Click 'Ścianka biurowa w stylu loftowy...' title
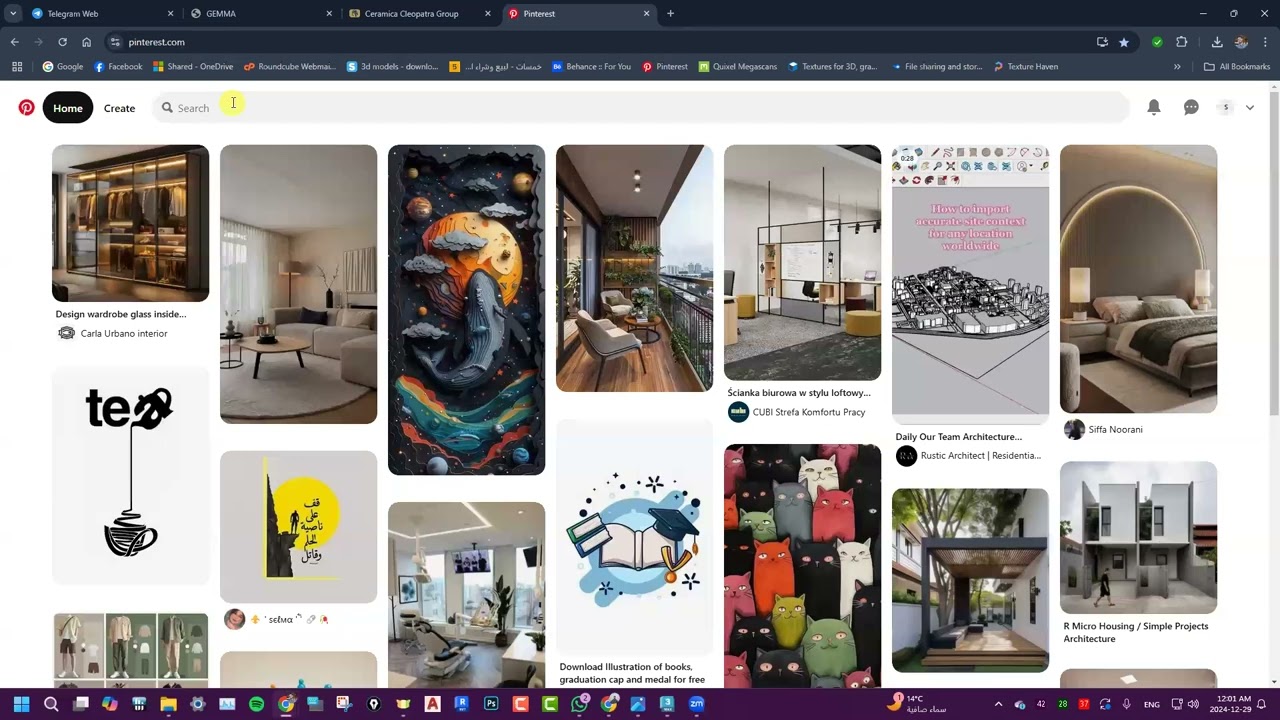Screen dimensions: 1280x720 pyautogui.click(x=799, y=393)
